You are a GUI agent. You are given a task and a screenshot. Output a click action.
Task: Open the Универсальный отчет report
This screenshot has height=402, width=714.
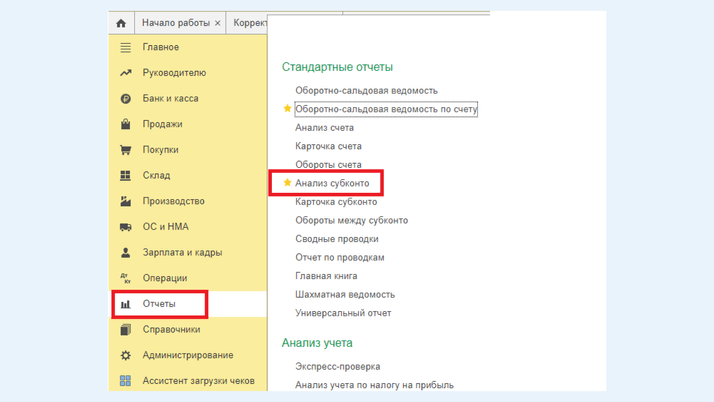click(343, 313)
